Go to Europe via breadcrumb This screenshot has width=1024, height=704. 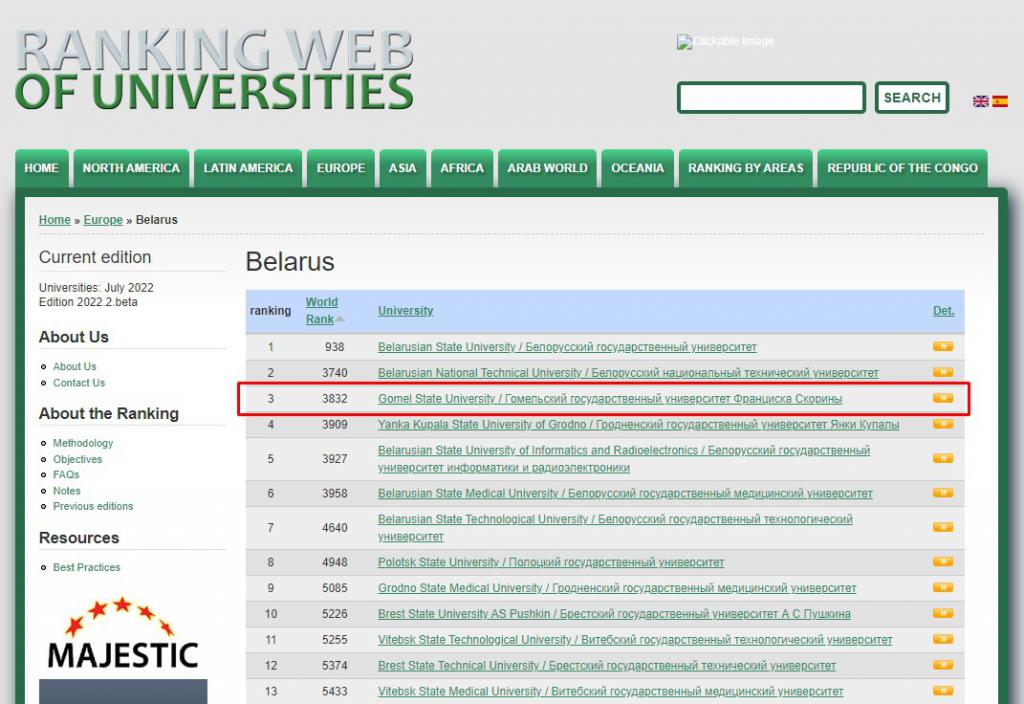point(103,219)
